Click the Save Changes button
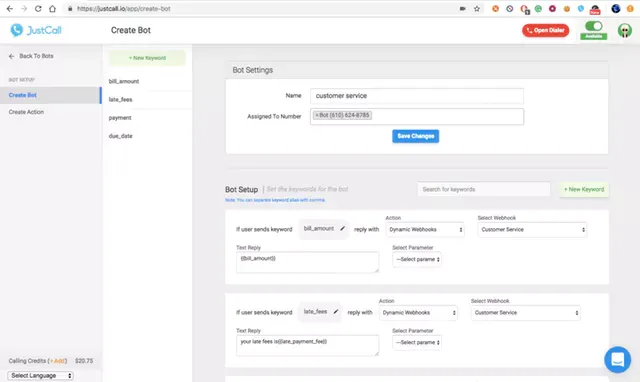The width and height of the screenshot is (640, 382). pos(416,136)
